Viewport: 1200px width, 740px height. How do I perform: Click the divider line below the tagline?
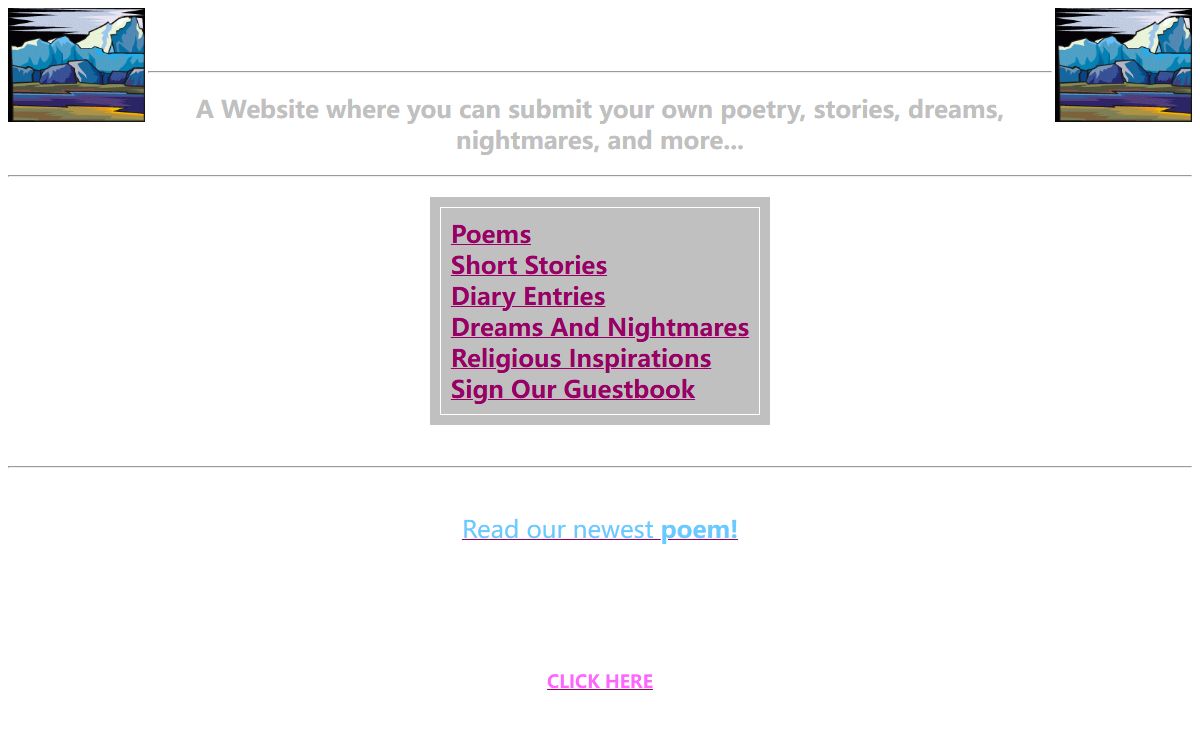600,176
